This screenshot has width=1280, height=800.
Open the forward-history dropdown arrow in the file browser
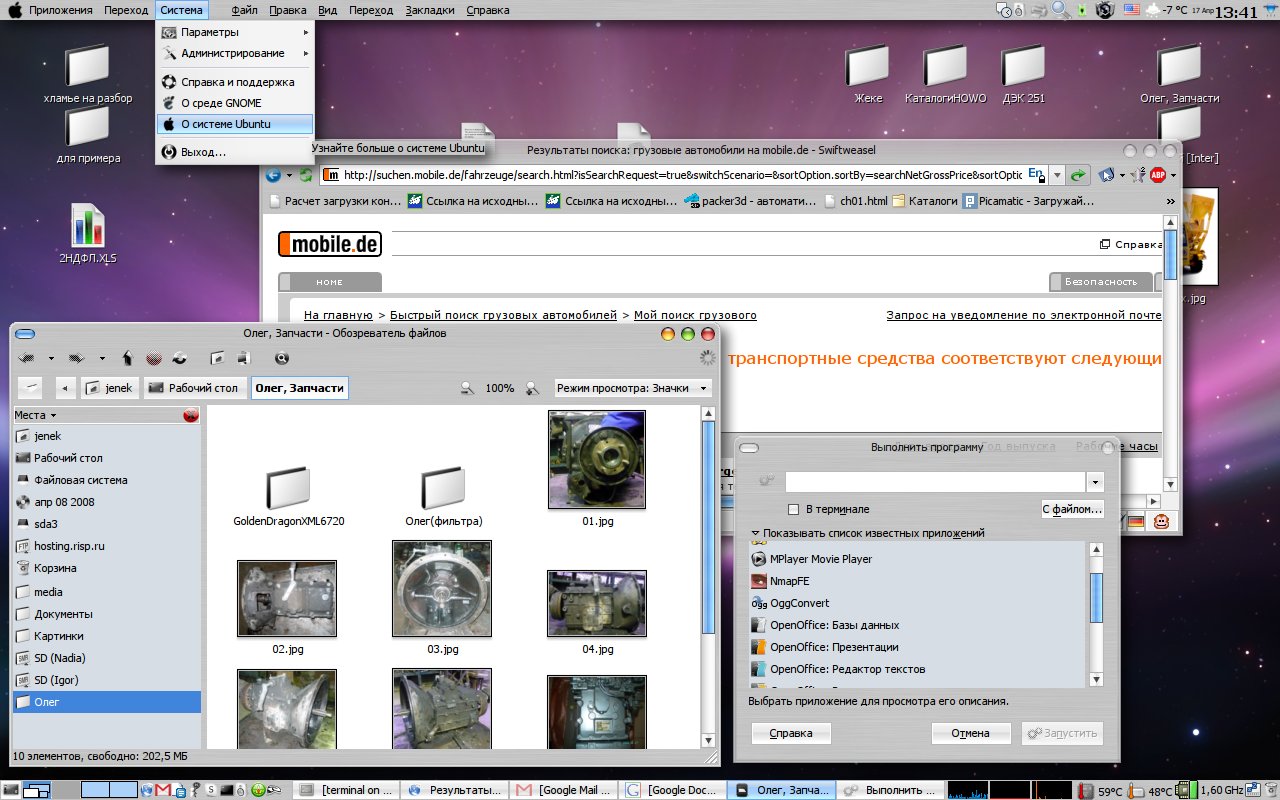[x=102, y=357]
